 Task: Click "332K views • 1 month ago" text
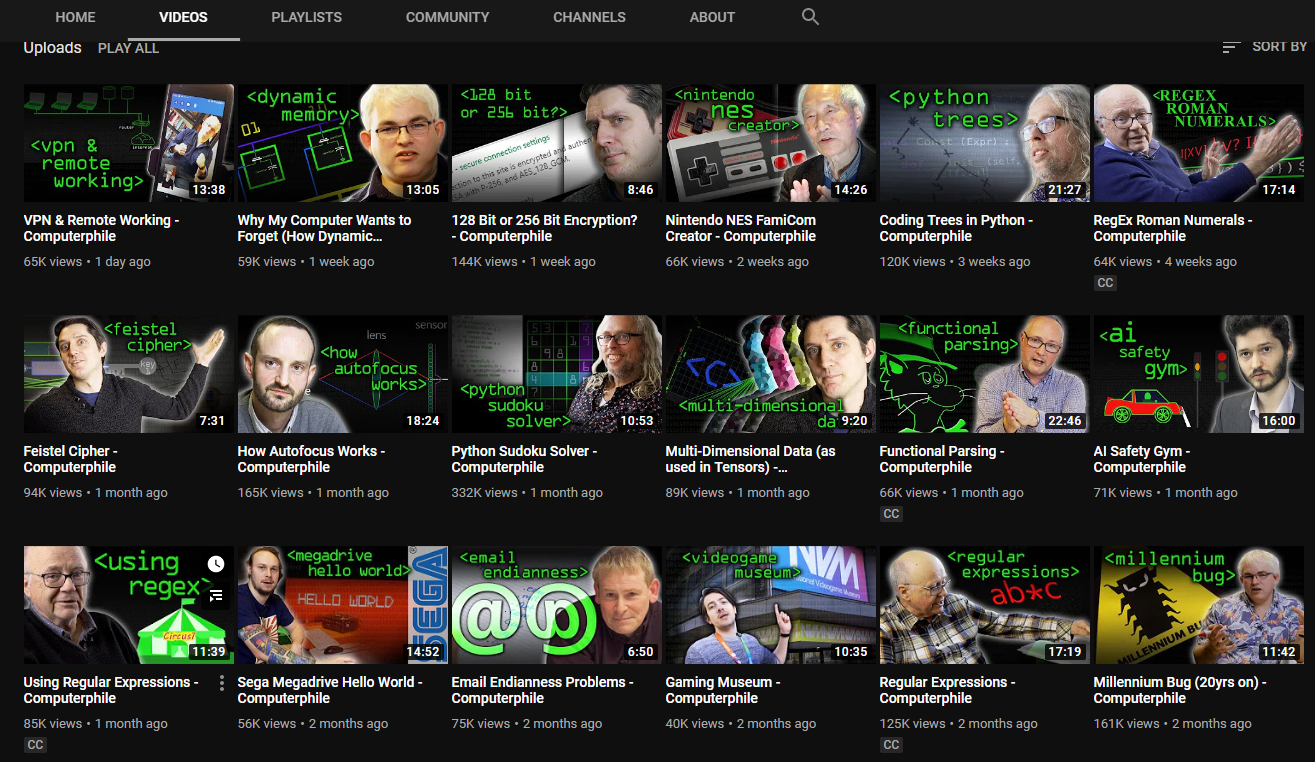[x=527, y=493]
